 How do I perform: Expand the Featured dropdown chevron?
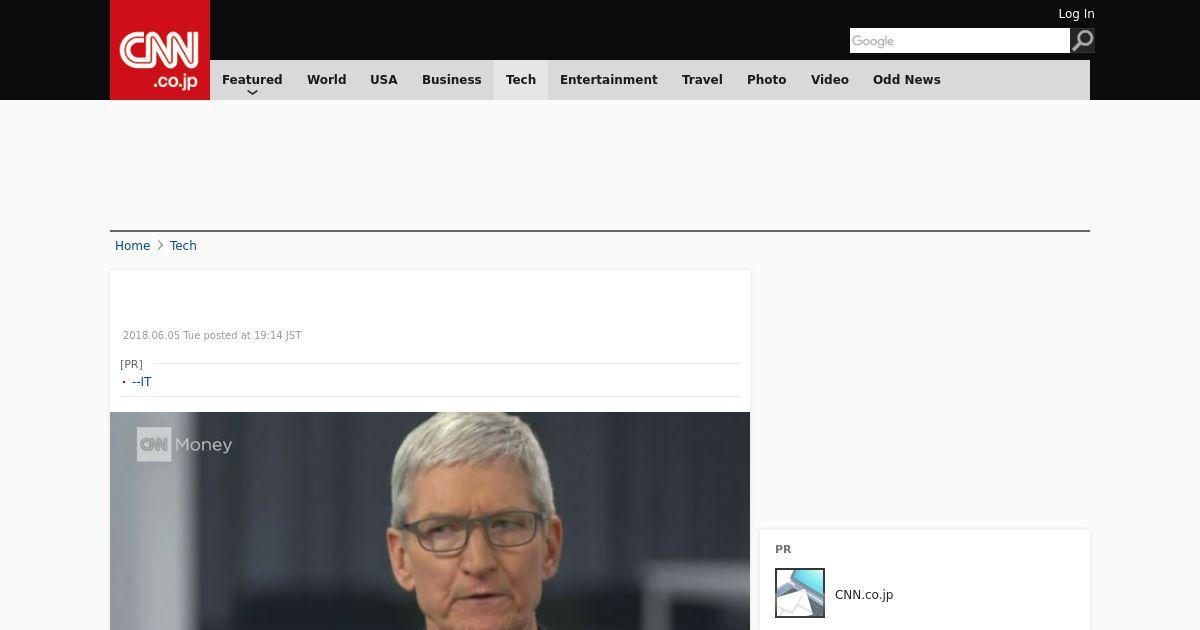click(252, 92)
